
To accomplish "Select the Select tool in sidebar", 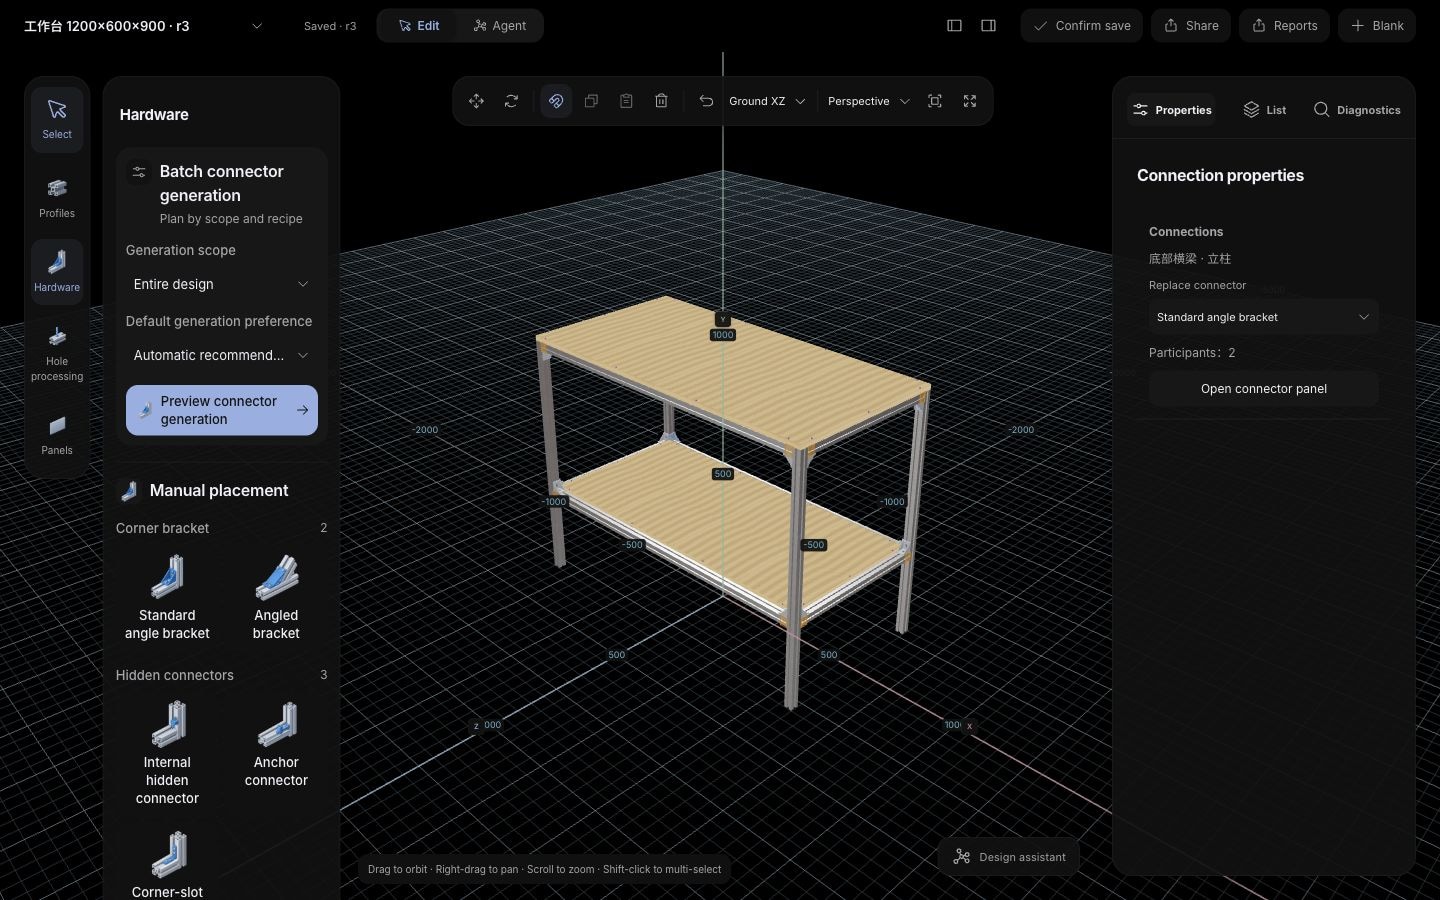I will [57, 119].
